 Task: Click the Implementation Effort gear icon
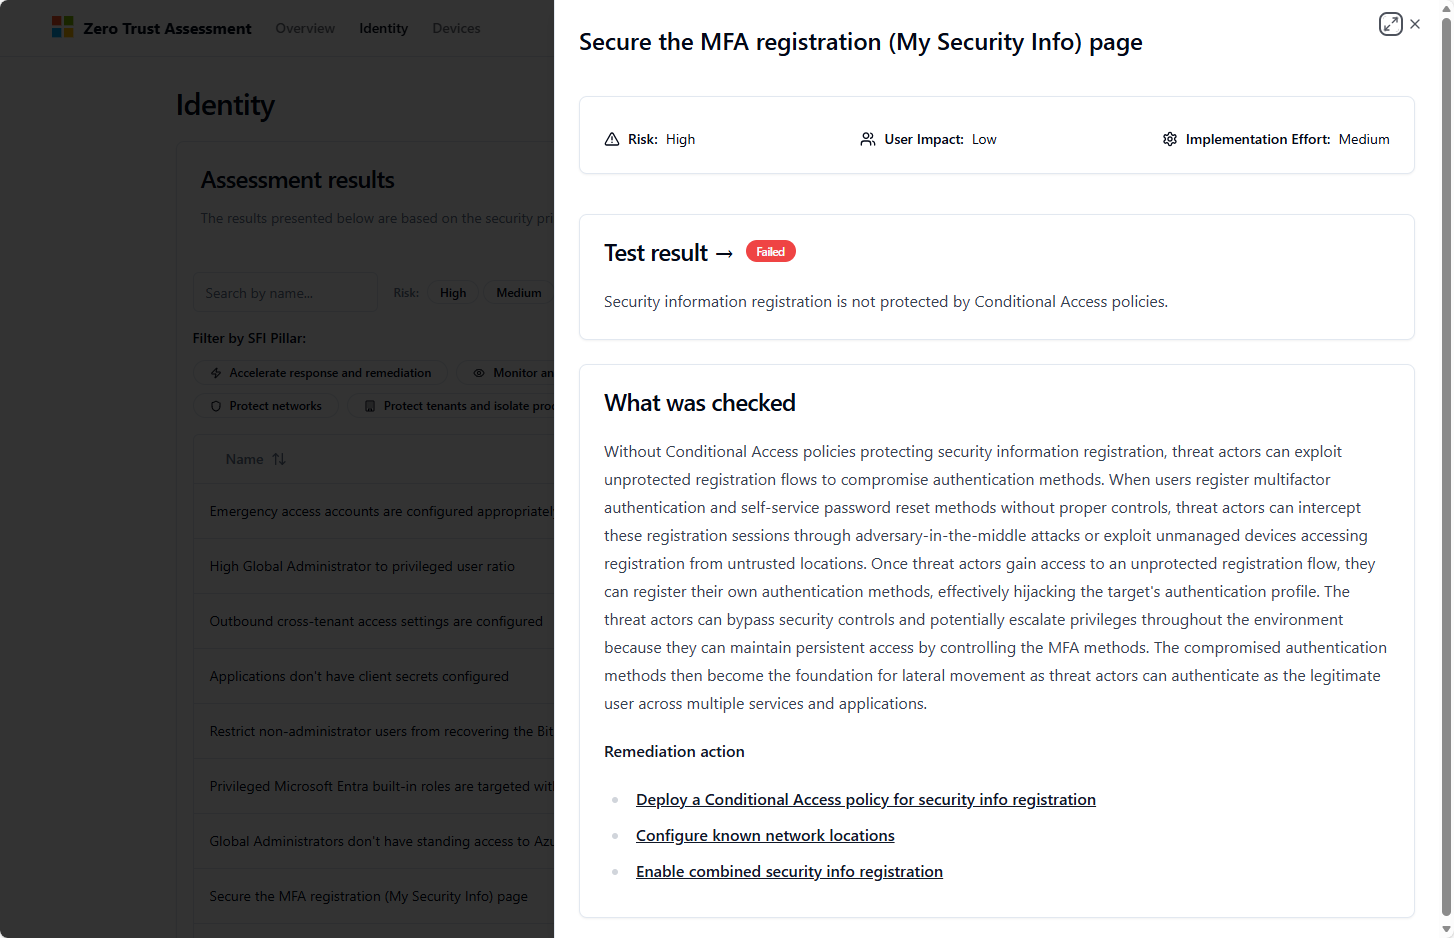(1170, 139)
